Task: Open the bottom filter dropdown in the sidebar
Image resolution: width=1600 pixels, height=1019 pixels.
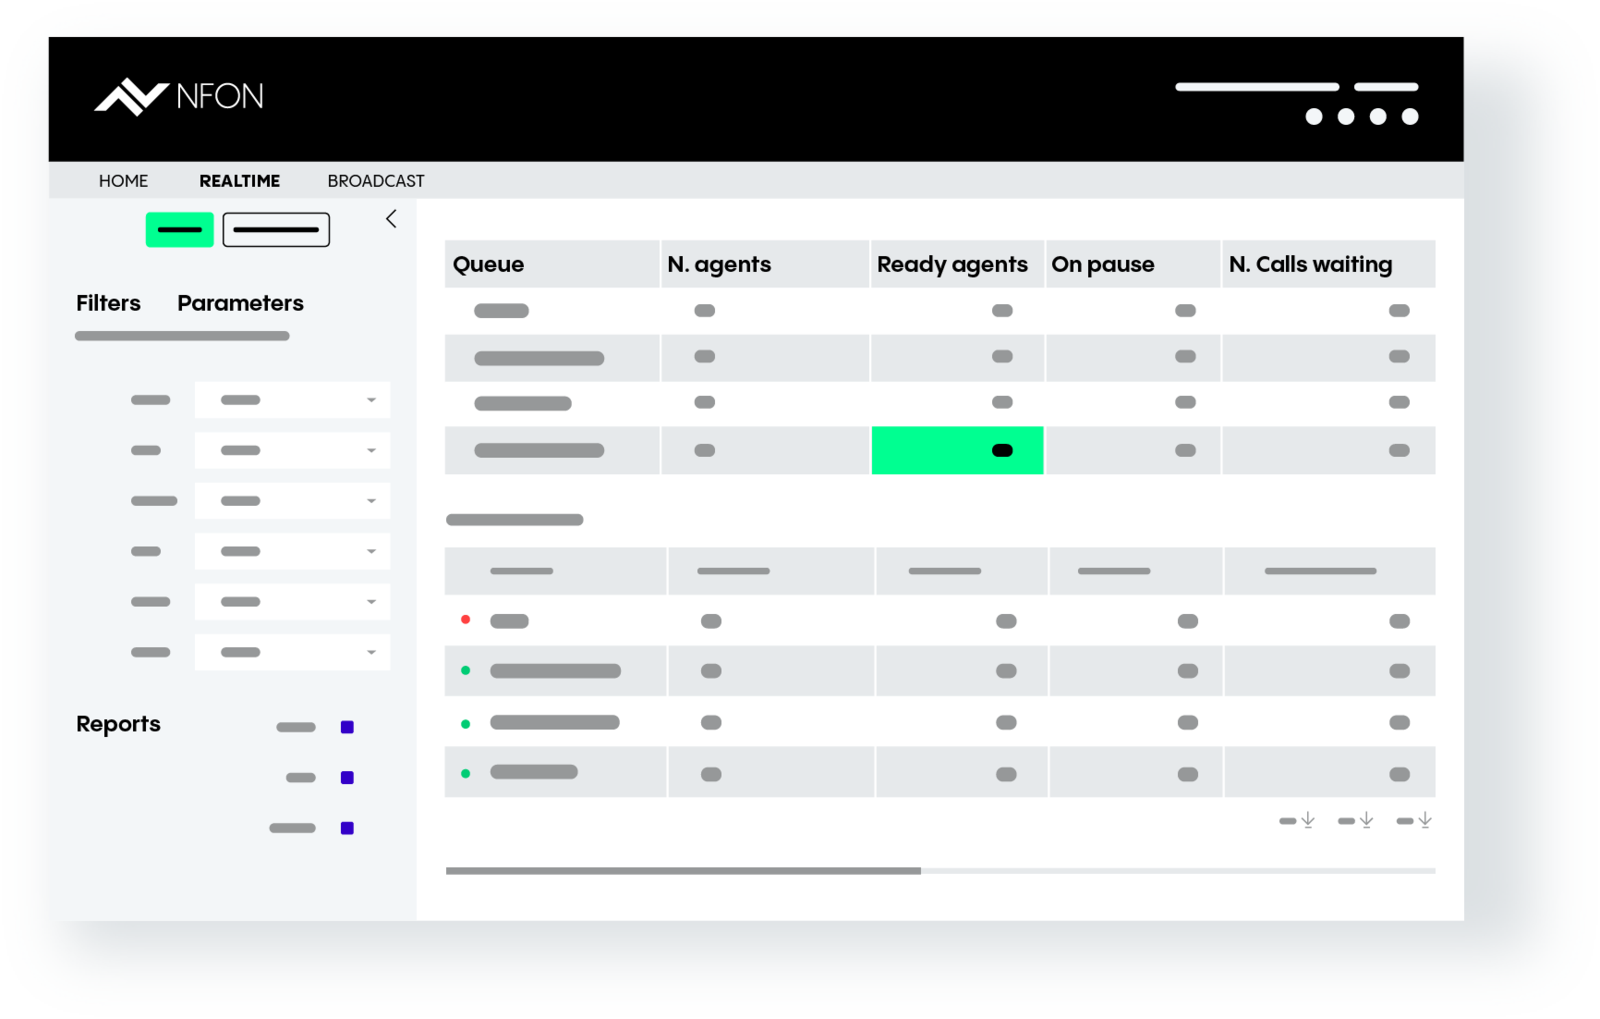Action: [291, 652]
